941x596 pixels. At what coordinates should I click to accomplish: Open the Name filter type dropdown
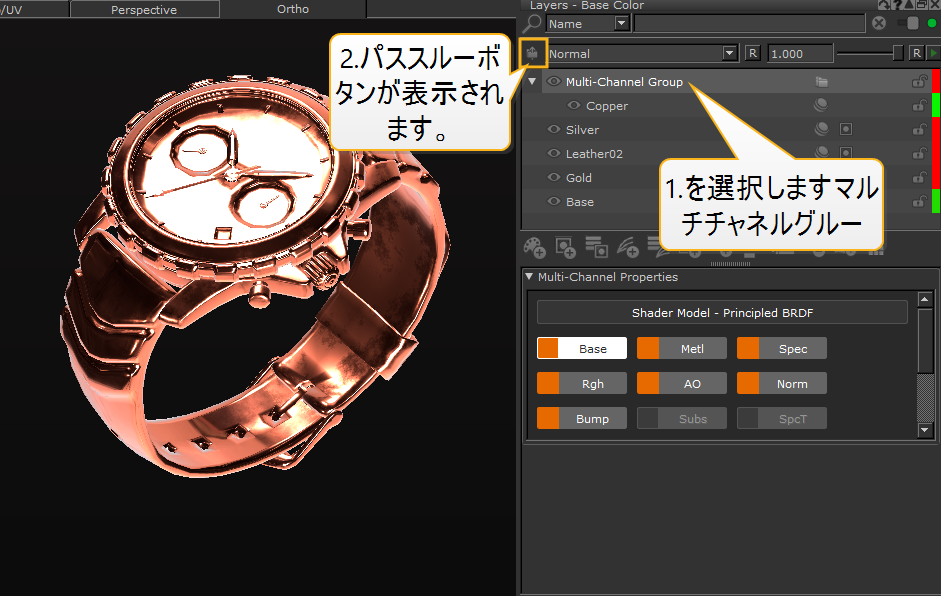click(x=621, y=23)
